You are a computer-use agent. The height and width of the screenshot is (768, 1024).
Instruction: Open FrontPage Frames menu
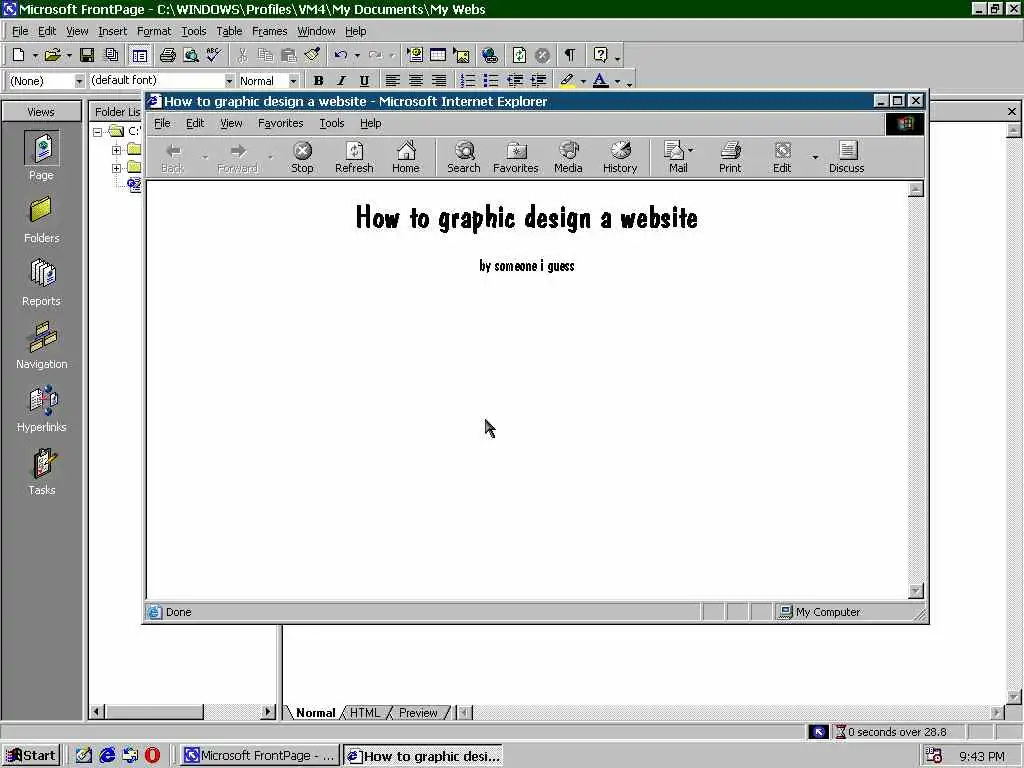[x=269, y=31]
